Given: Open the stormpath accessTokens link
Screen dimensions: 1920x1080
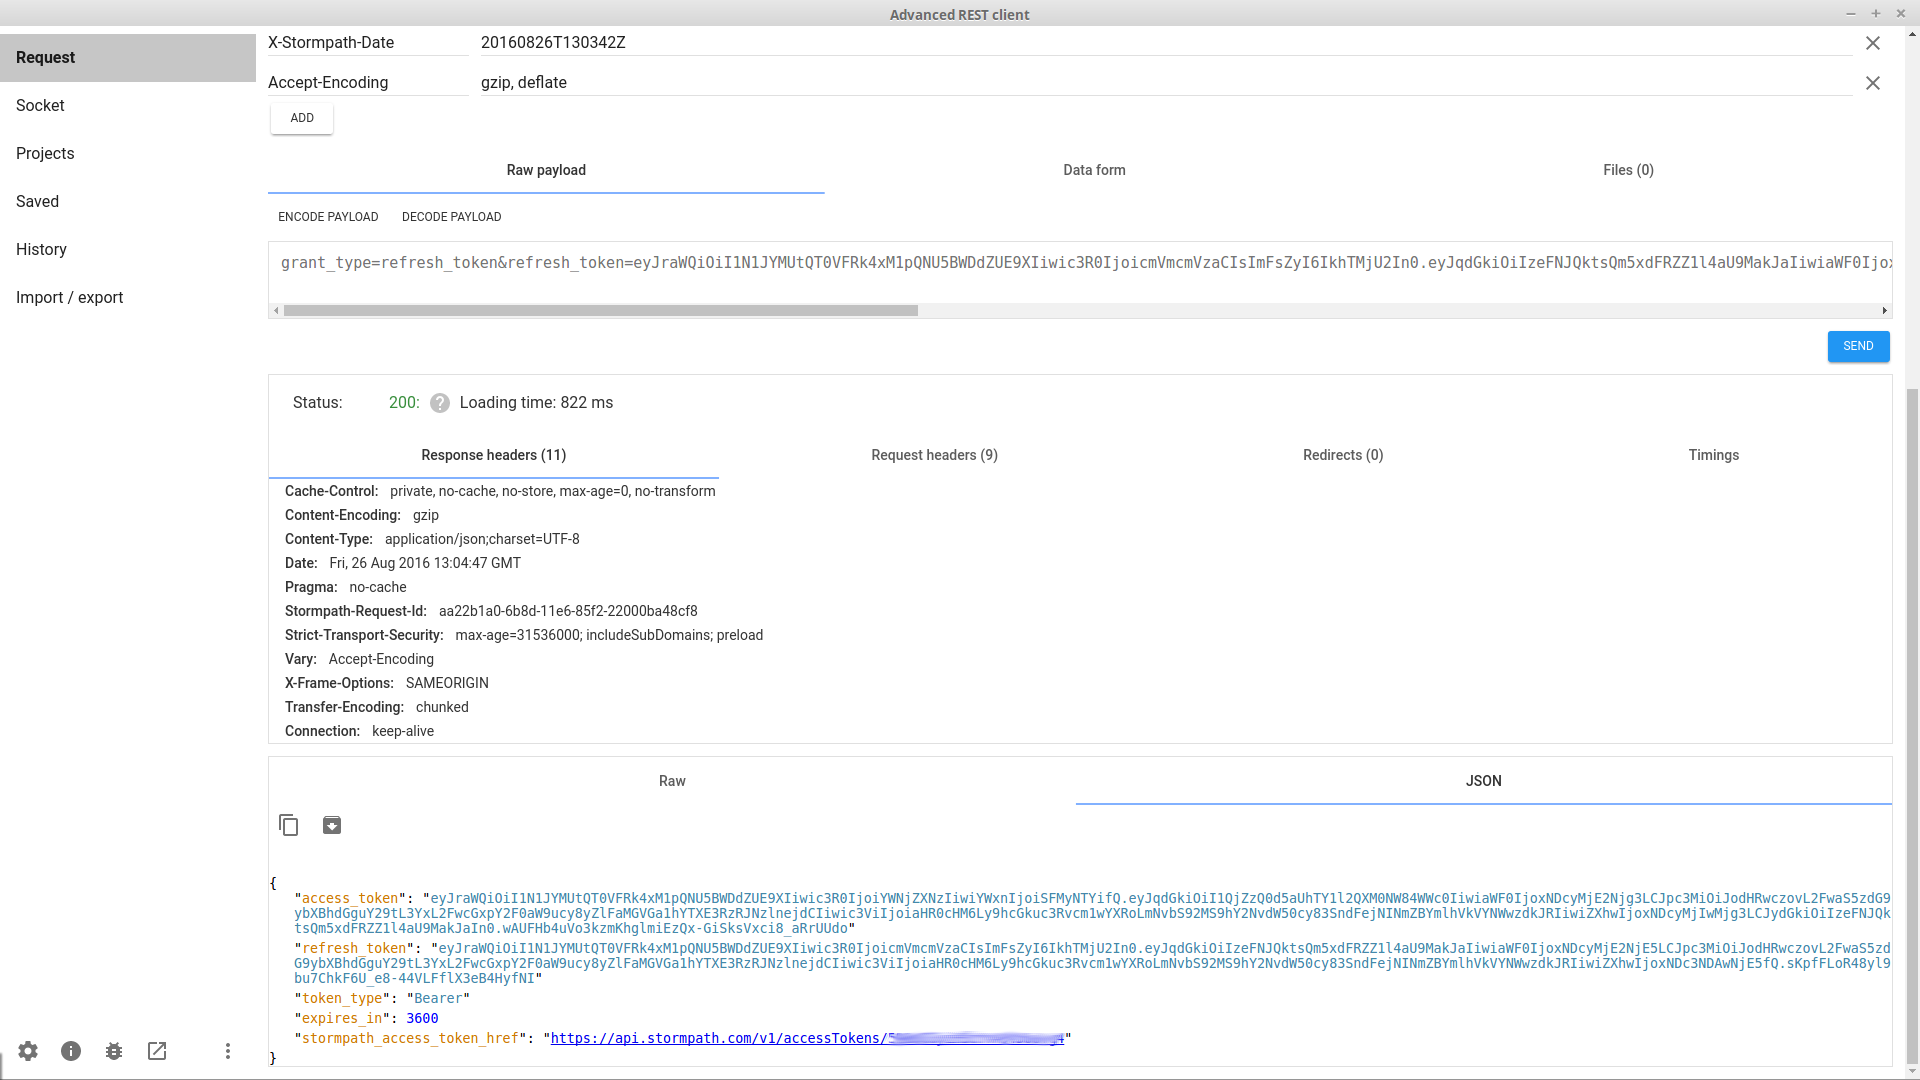Looking at the screenshot, I should coord(806,1038).
